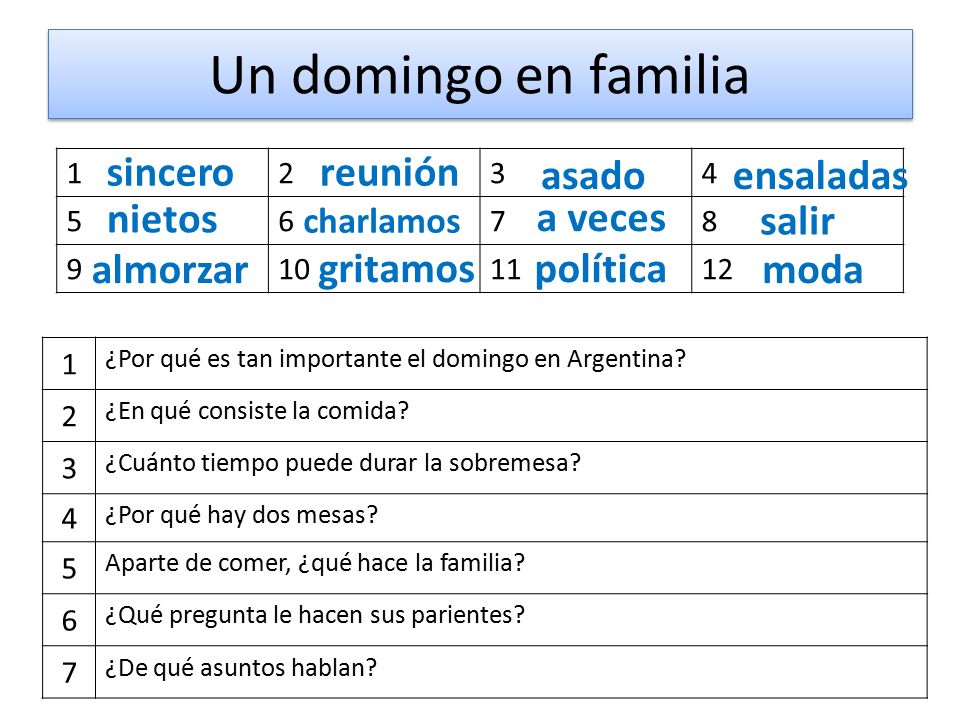
Task: Click question about domingo en Argentina
Action: [396, 359]
